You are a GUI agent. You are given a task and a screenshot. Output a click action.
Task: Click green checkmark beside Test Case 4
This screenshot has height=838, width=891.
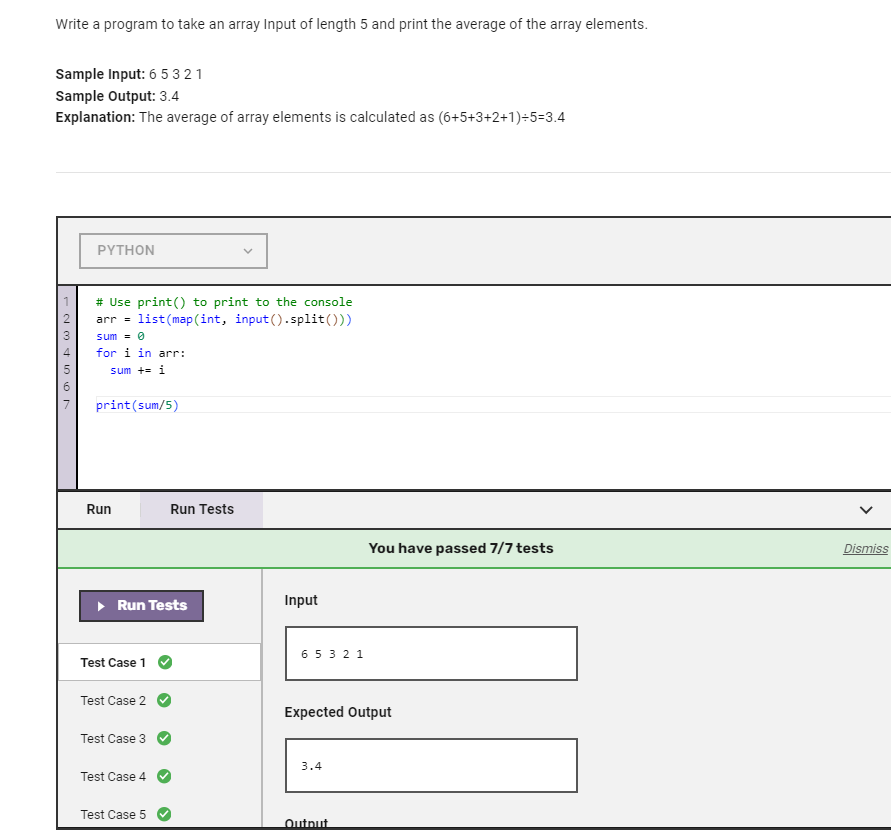pos(164,777)
